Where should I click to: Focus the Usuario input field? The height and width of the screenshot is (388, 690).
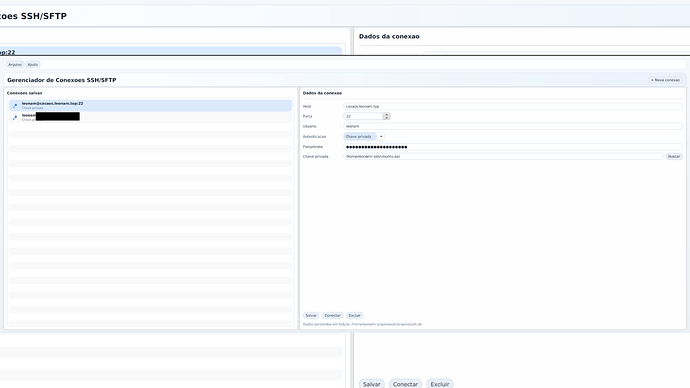(x=513, y=126)
